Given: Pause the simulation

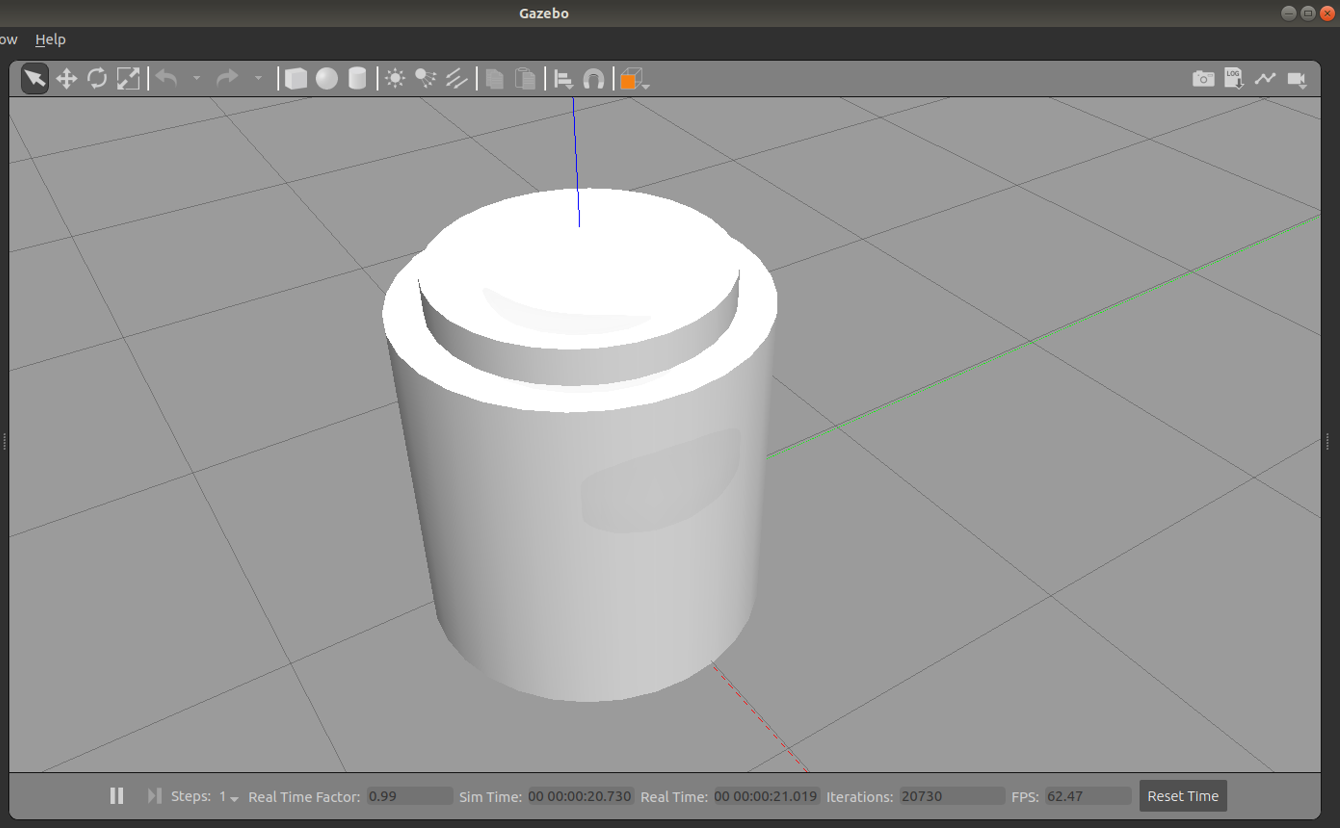Looking at the screenshot, I should pyautogui.click(x=117, y=796).
